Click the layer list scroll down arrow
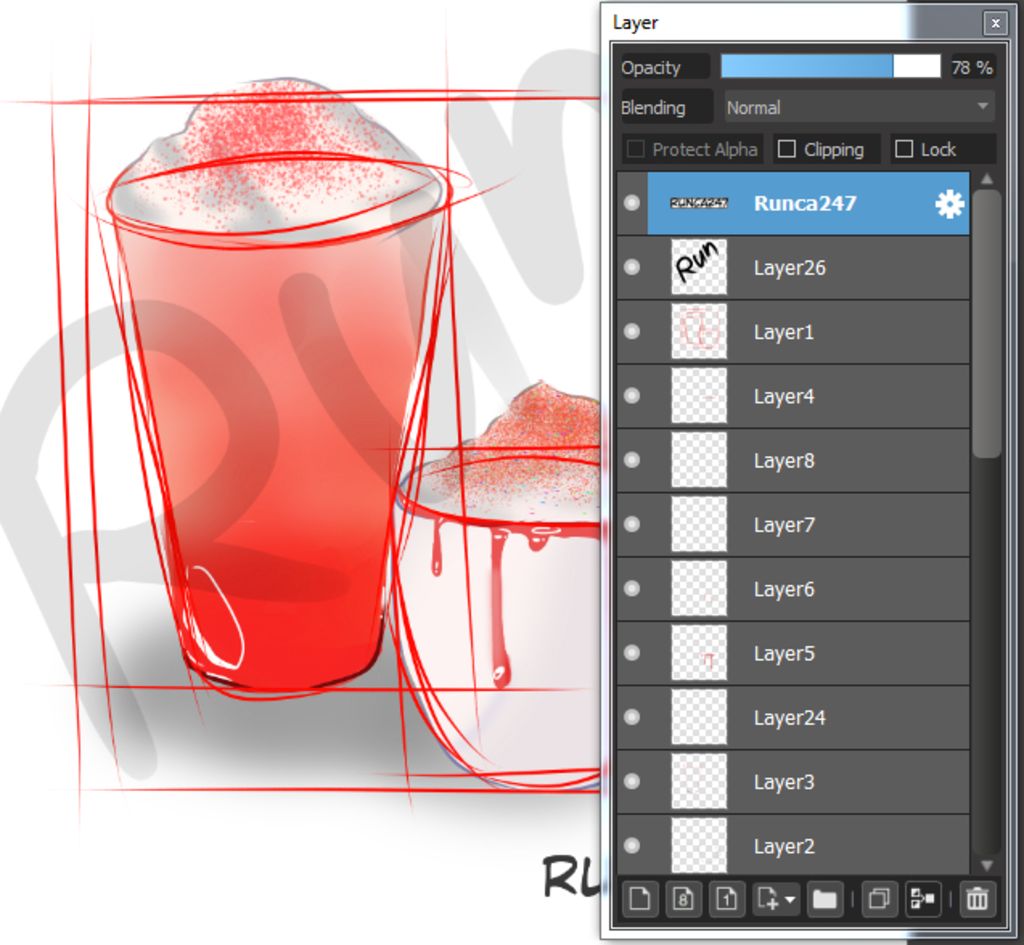This screenshot has height=945, width=1024. tap(987, 865)
